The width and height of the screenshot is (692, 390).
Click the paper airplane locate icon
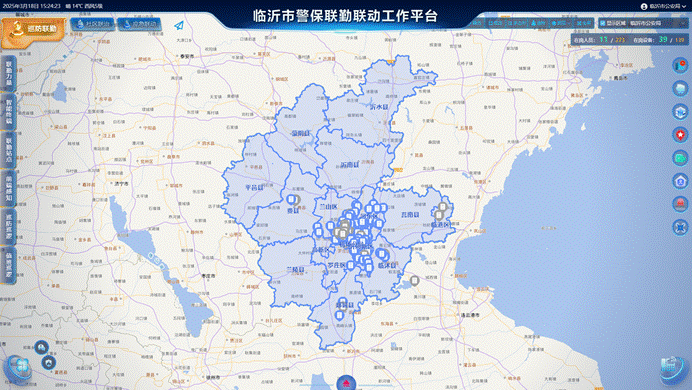tap(179, 25)
